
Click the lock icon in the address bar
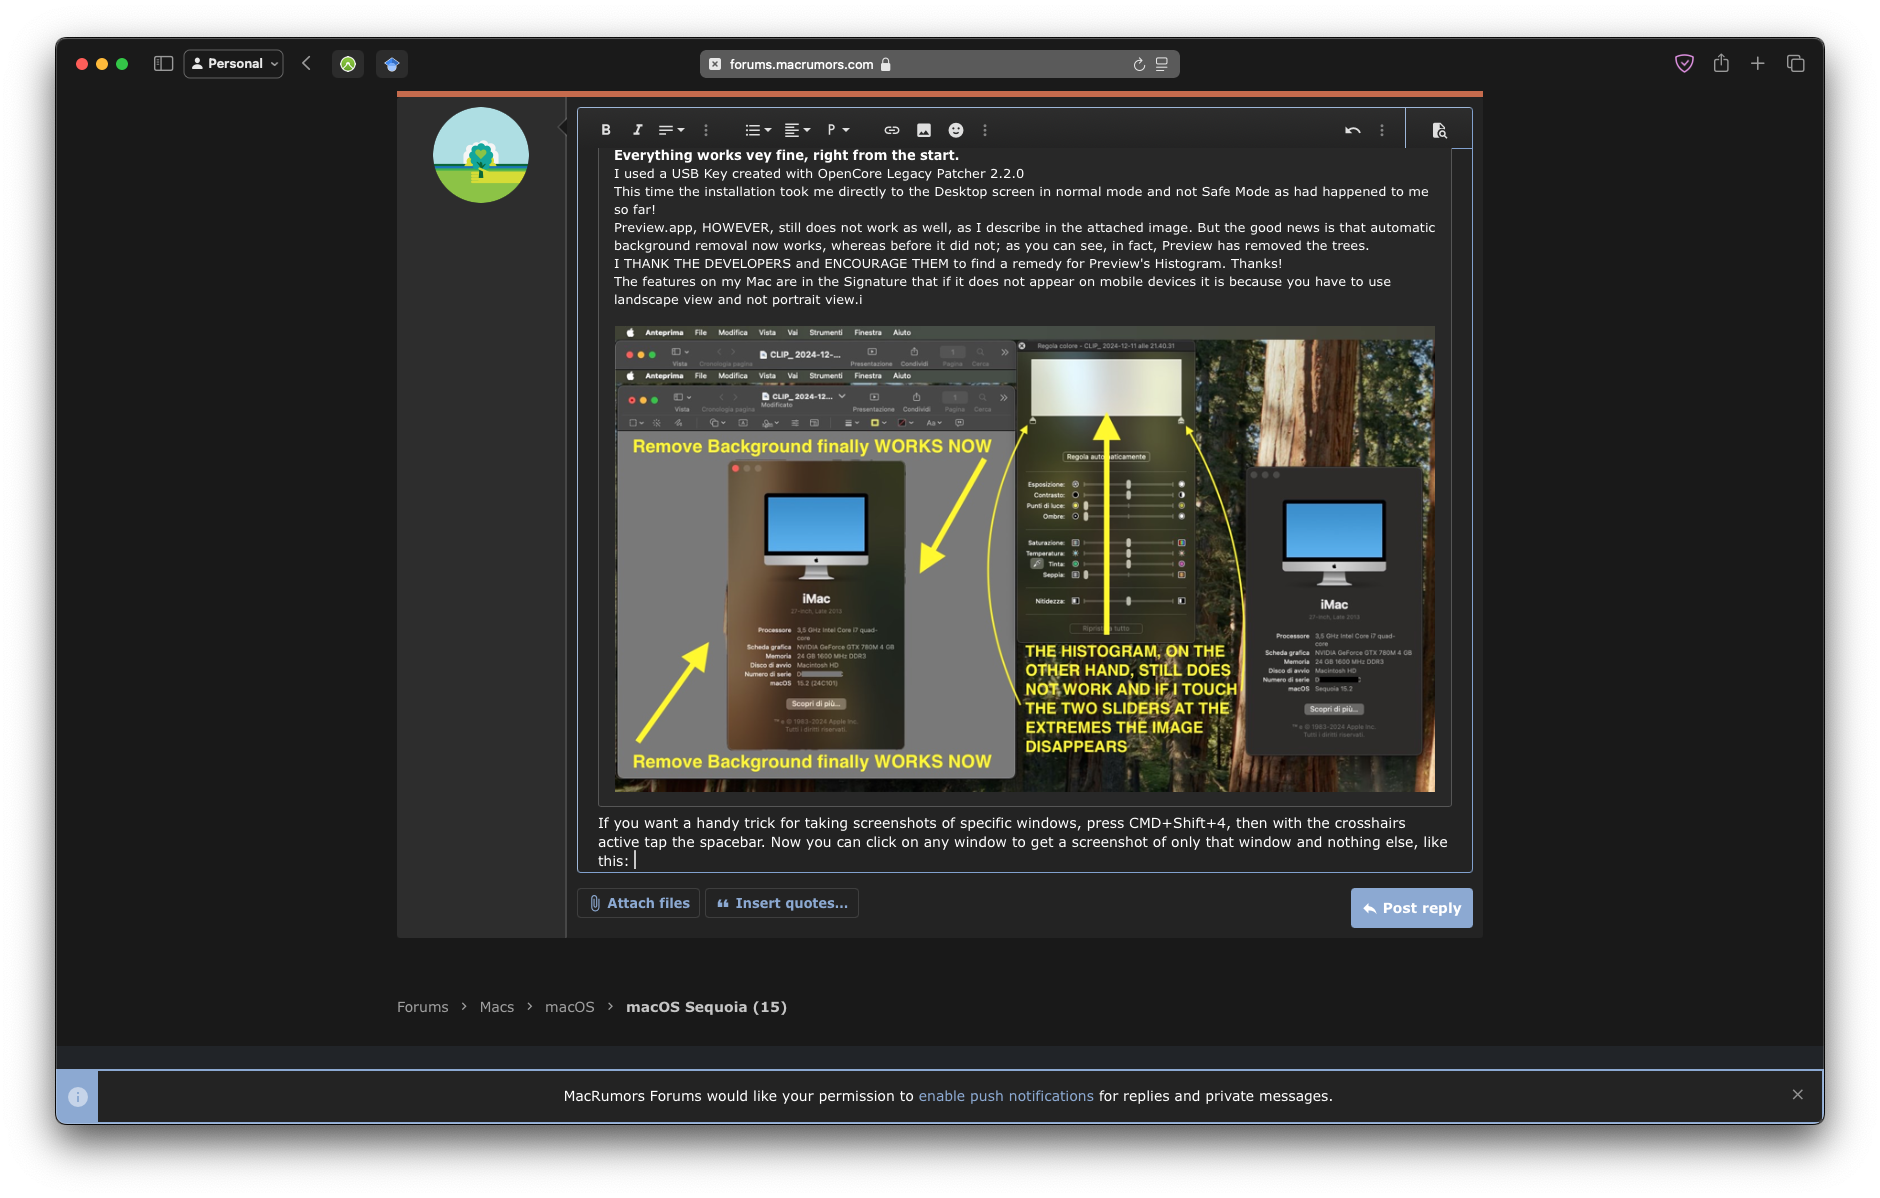(885, 64)
